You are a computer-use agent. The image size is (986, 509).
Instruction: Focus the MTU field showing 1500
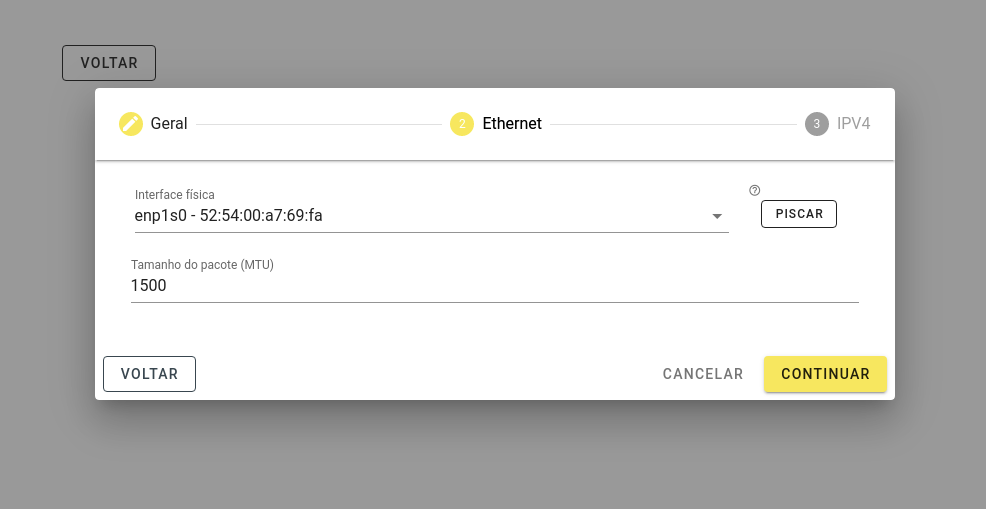(494, 286)
